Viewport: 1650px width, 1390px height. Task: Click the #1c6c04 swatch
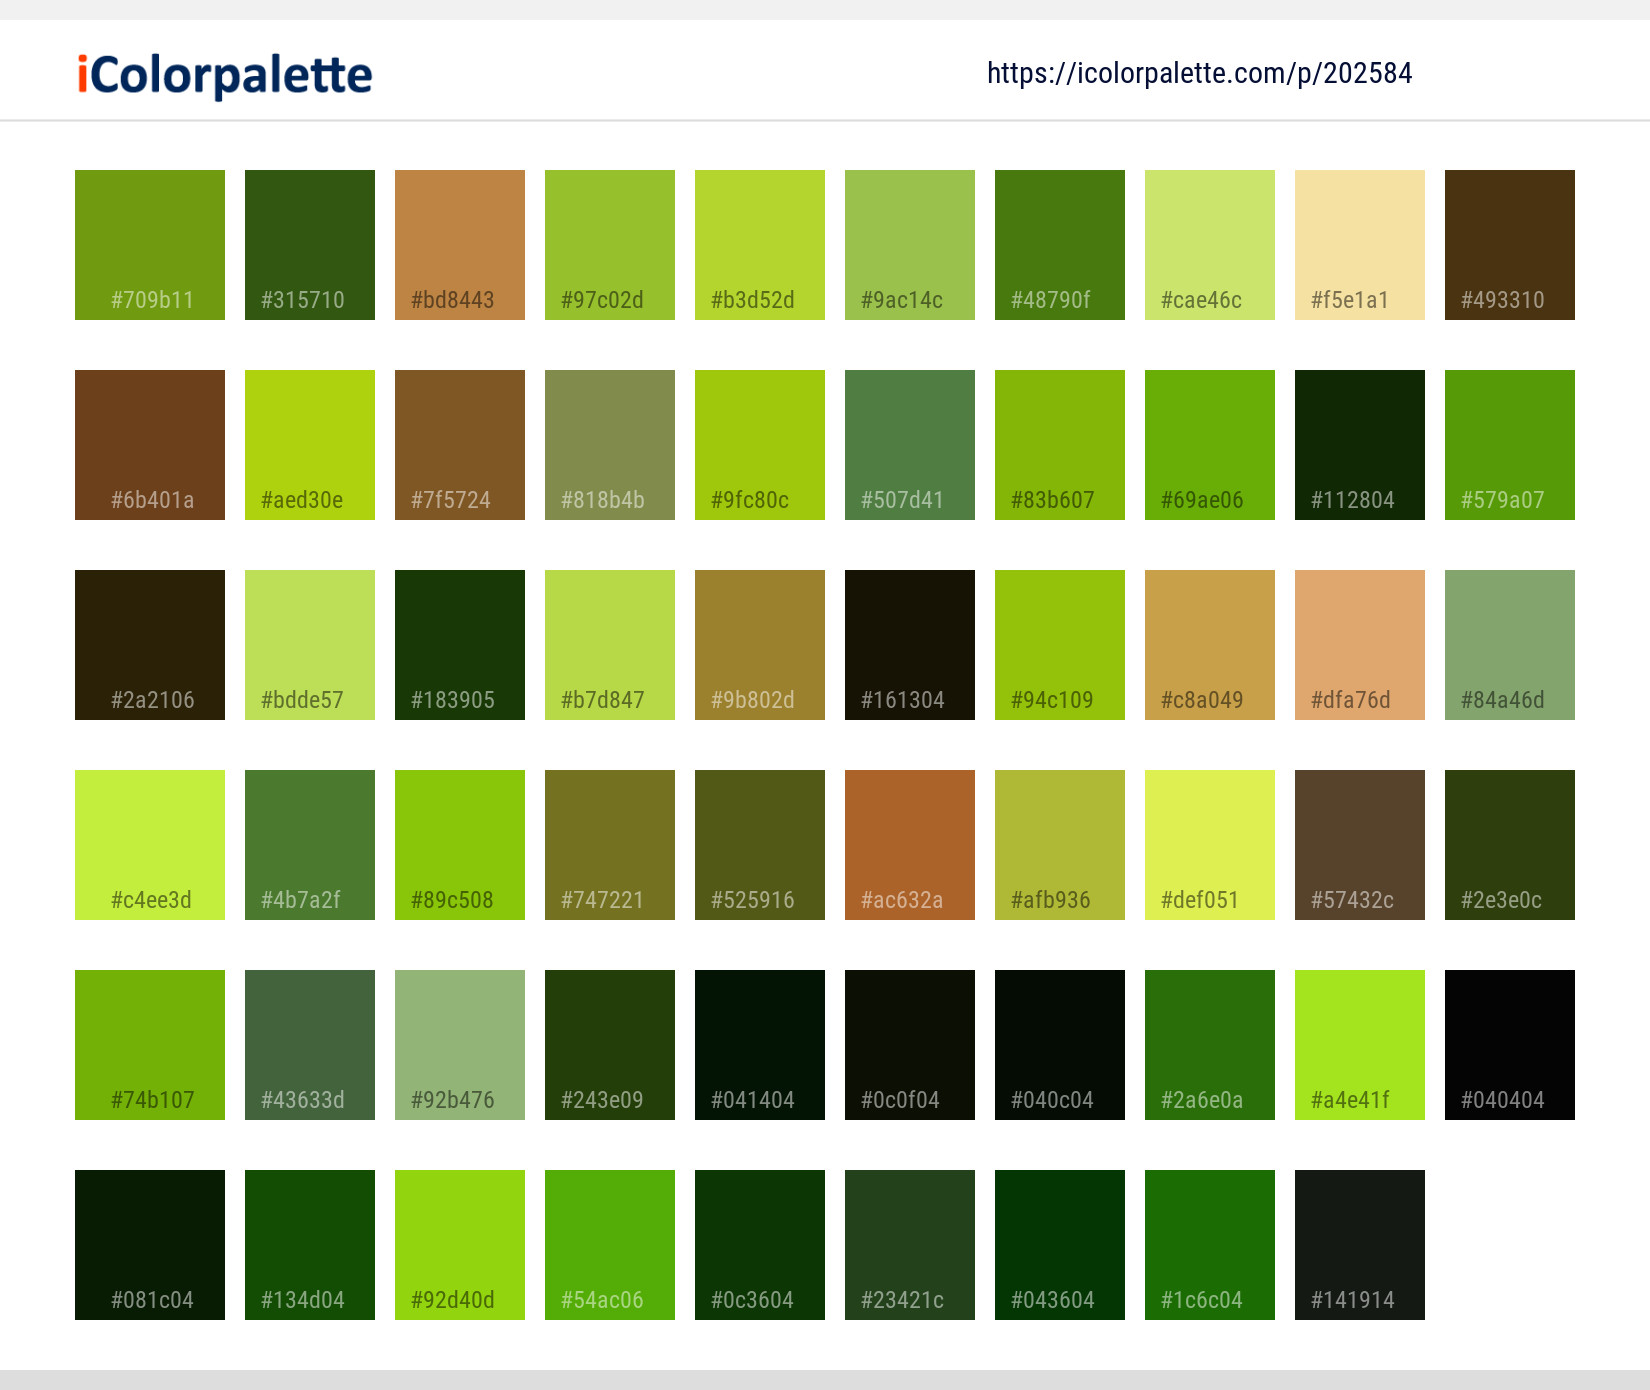(1210, 1245)
